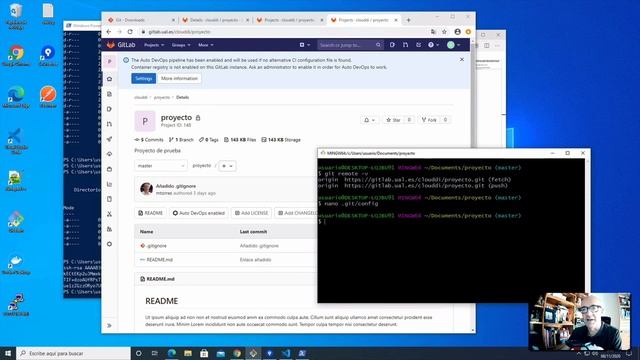Open Operations icon in GitLab sidebar
Image resolution: width=640 pixels, height=360 pixels.
pyautogui.click(x=109, y=154)
